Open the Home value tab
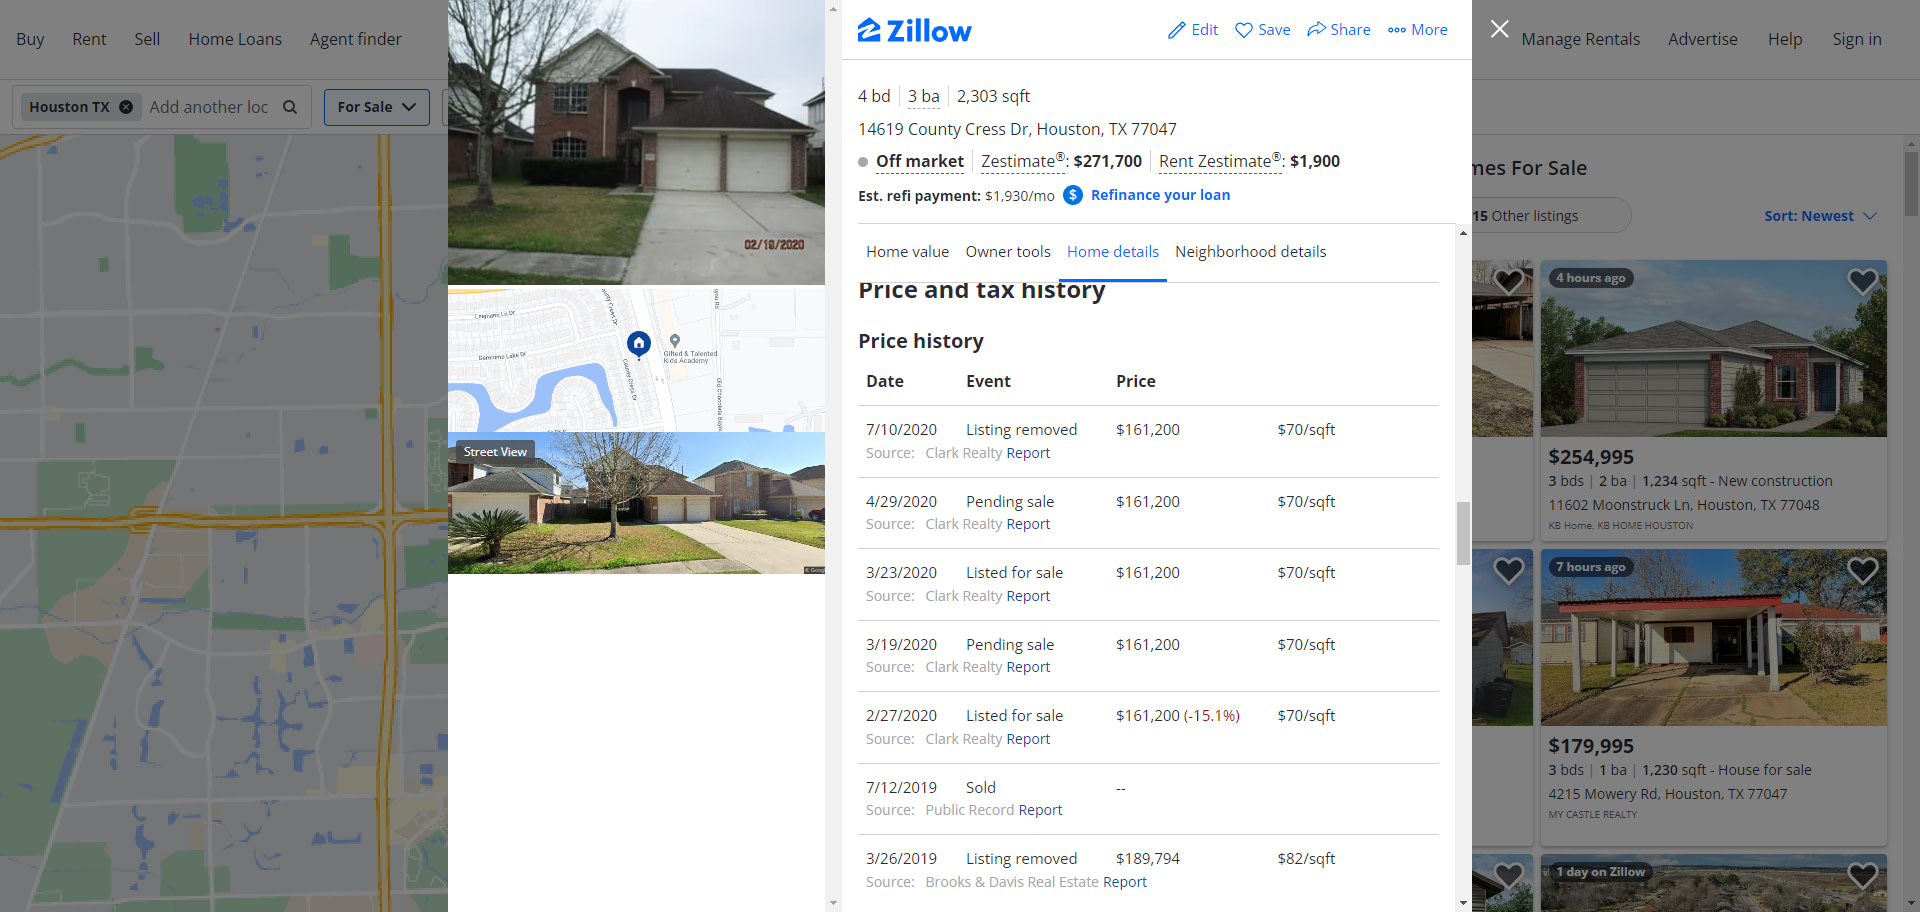The image size is (1920, 912). click(x=907, y=252)
